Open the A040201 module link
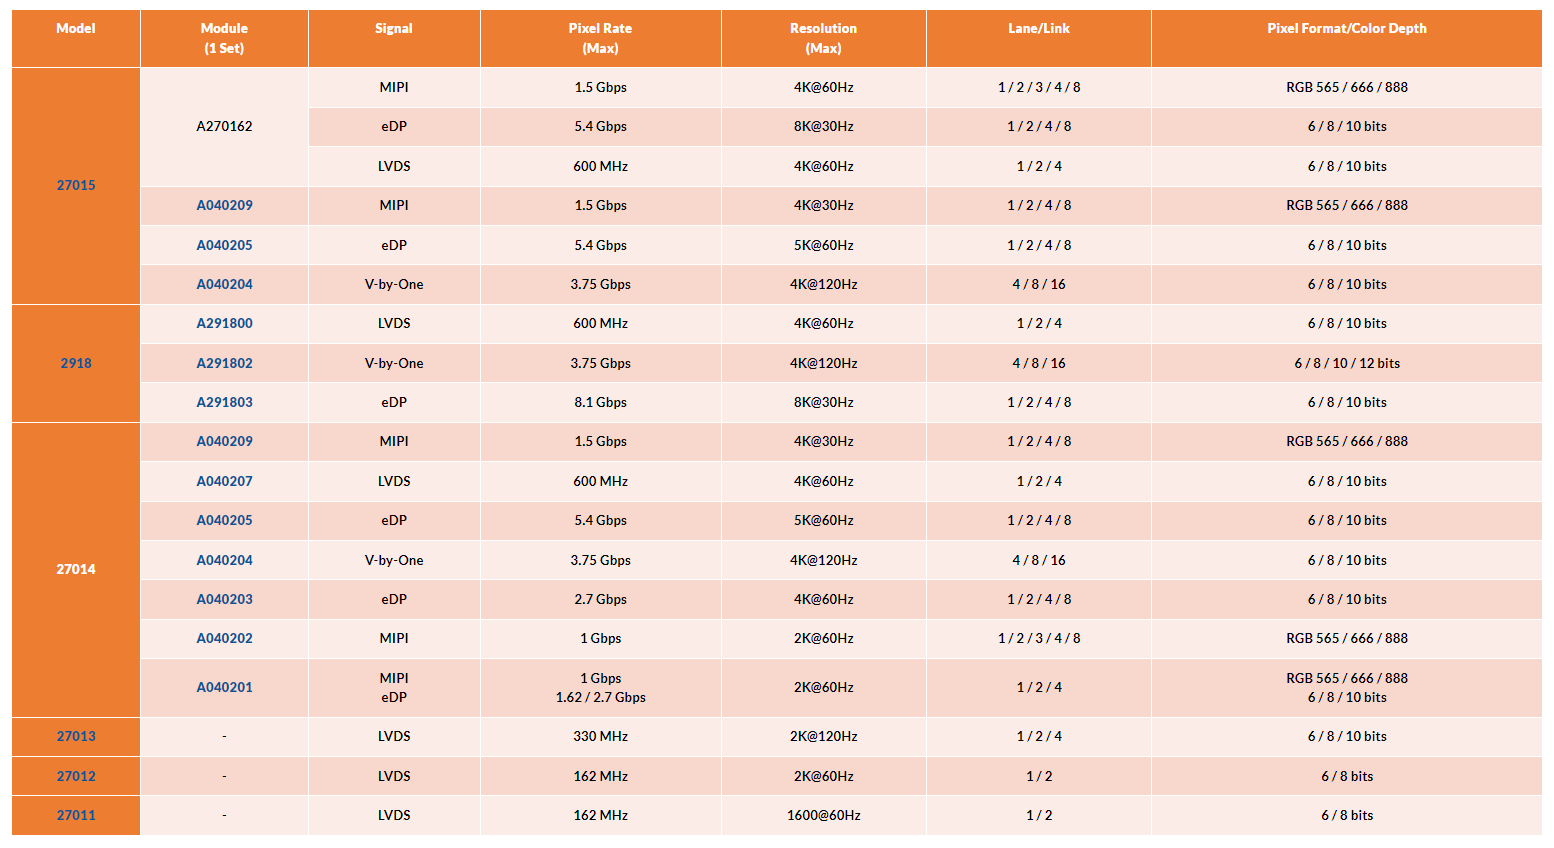The width and height of the screenshot is (1554, 848). point(224,687)
